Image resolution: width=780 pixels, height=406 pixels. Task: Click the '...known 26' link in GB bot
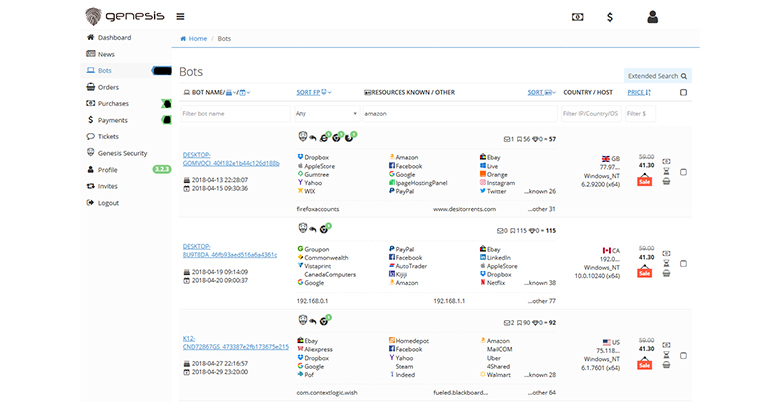click(x=540, y=191)
